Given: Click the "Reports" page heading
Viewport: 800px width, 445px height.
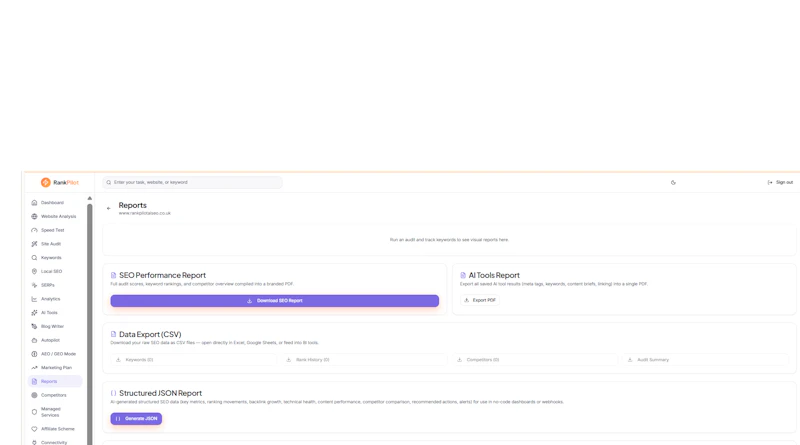Looking at the screenshot, I should click(x=133, y=205).
